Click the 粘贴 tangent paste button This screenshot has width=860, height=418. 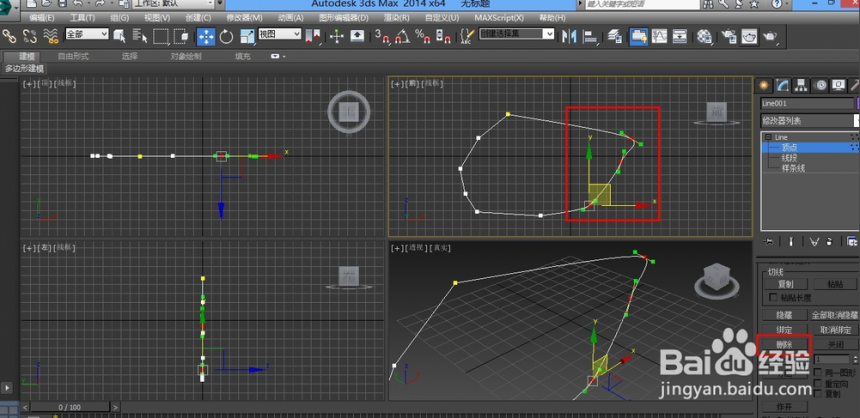coord(835,284)
